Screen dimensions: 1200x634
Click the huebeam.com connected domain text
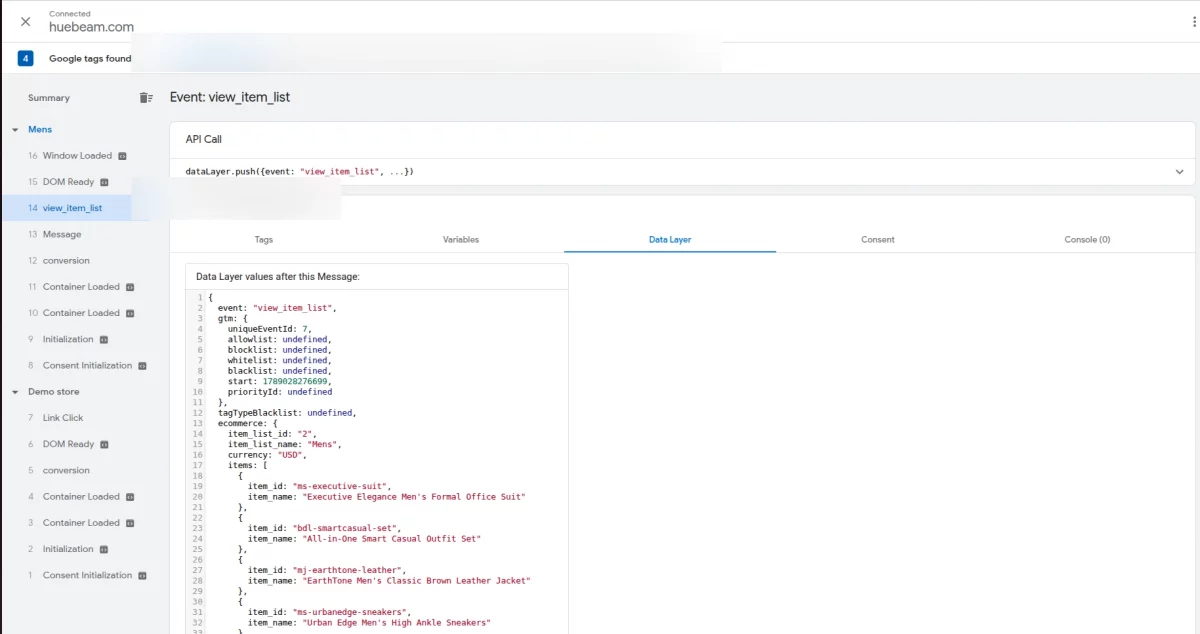click(91, 27)
